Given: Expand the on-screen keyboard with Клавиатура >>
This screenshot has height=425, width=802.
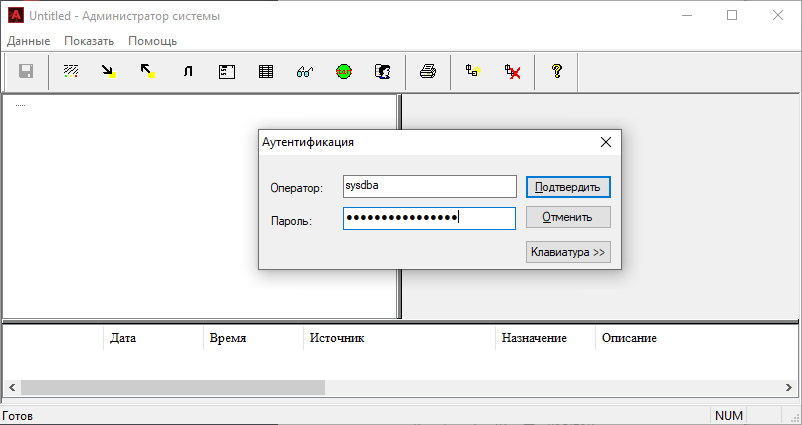Looking at the screenshot, I should tap(567, 252).
